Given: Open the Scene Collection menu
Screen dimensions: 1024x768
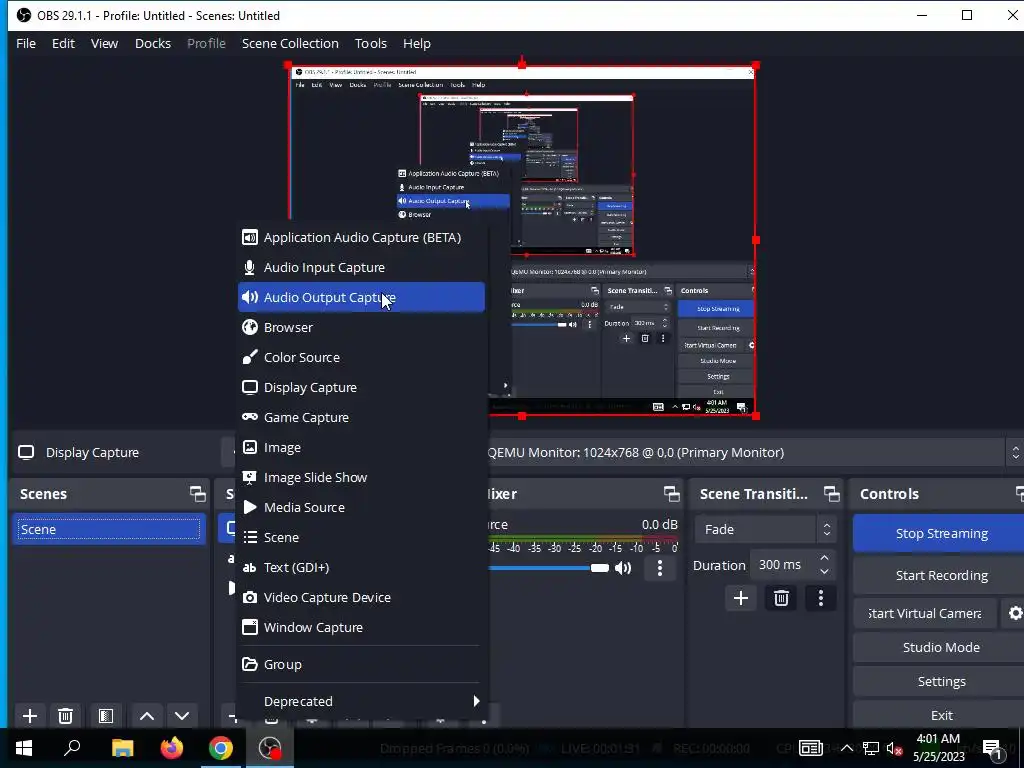Looking at the screenshot, I should point(290,44).
